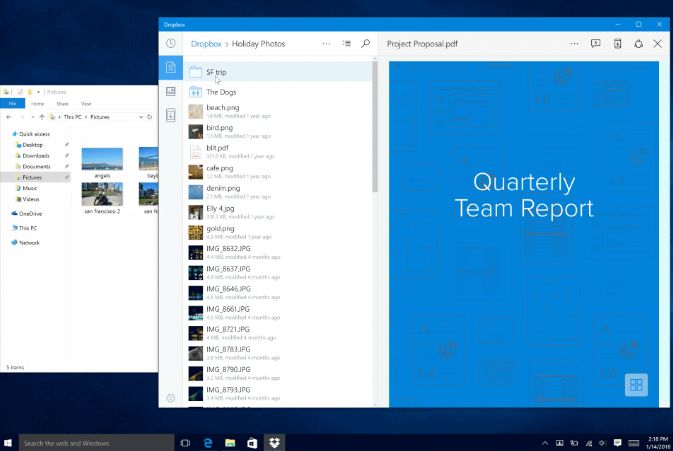Select IMG_8632.JPG in file list
The height and width of the screenshot is (451, 673).
point(278,252)
